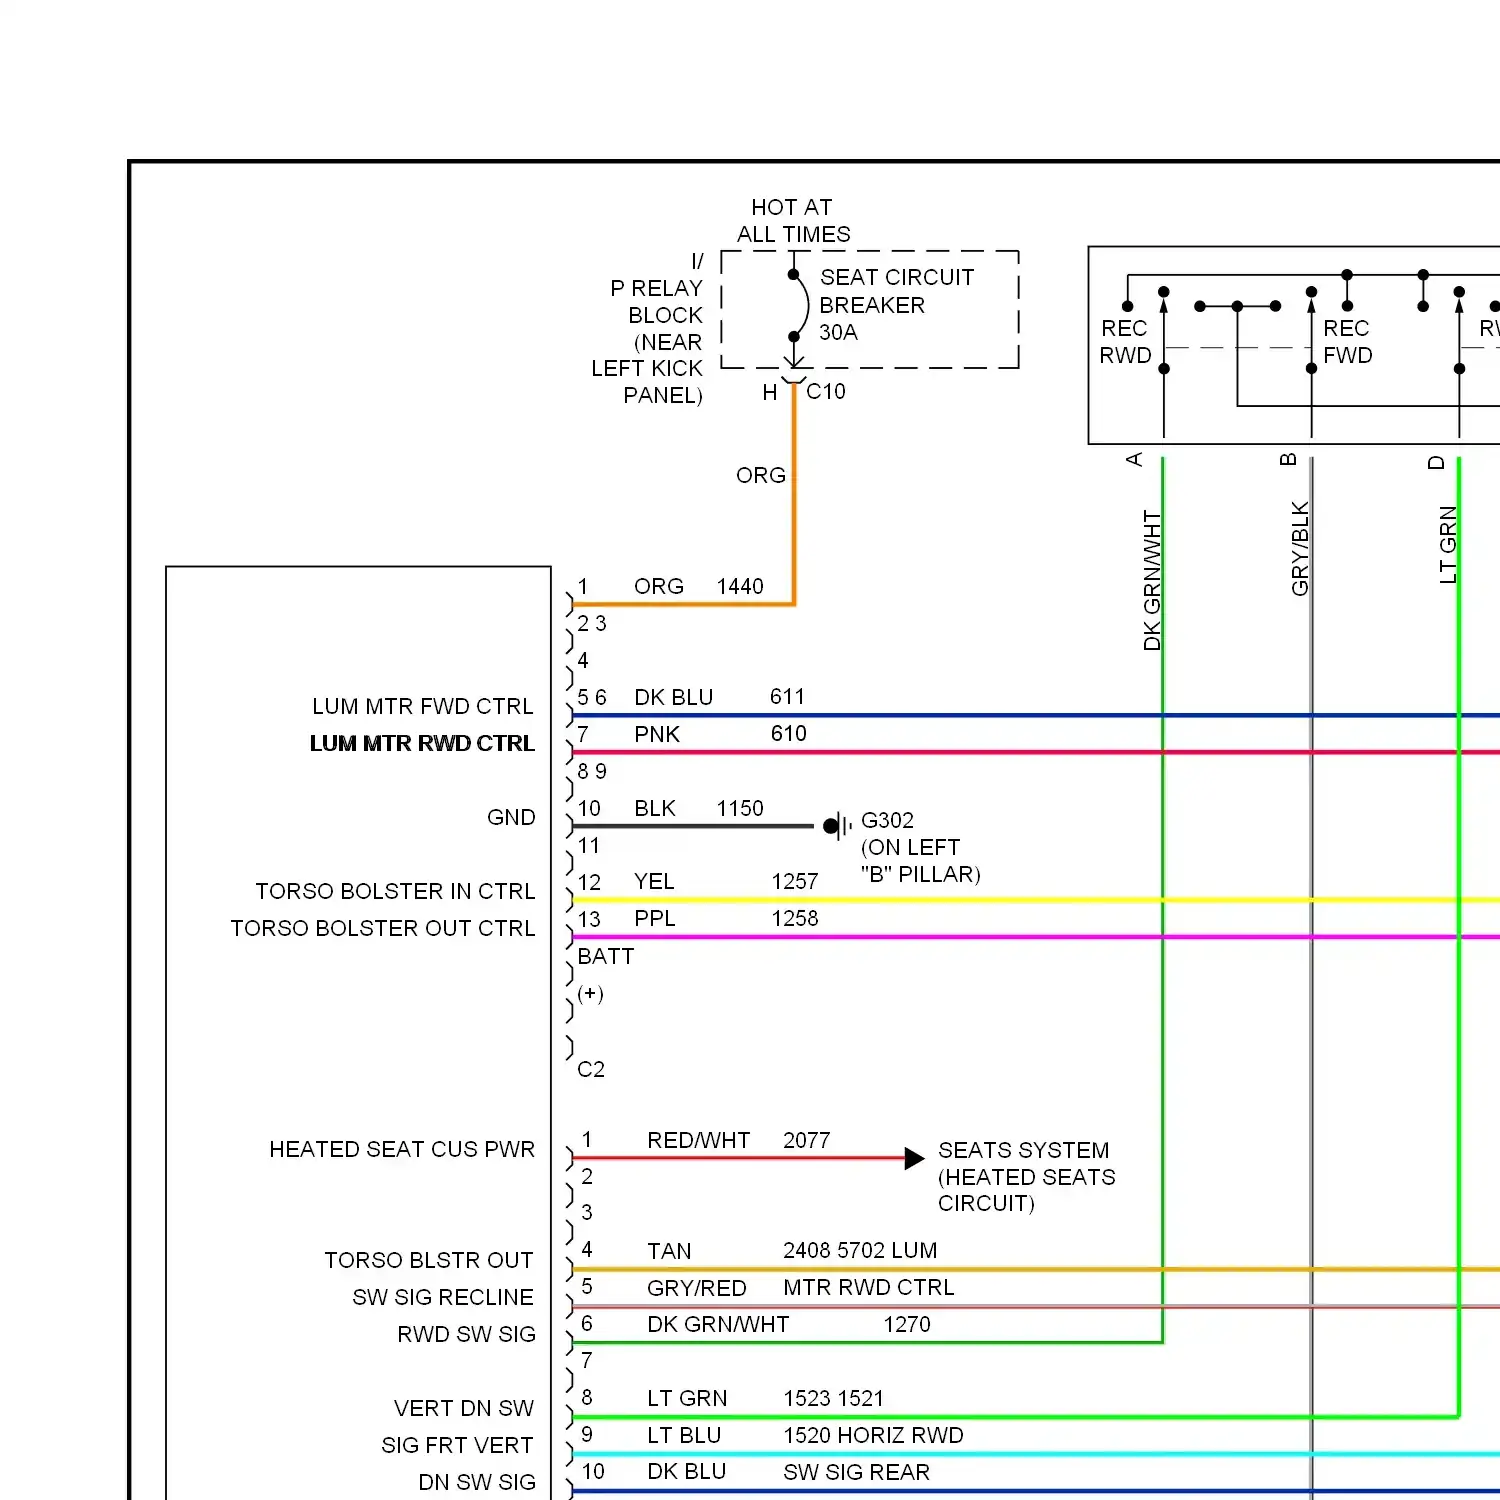Click the YEL wire color label
The image size is (1500, 1500).
click(x=654, y=882)
